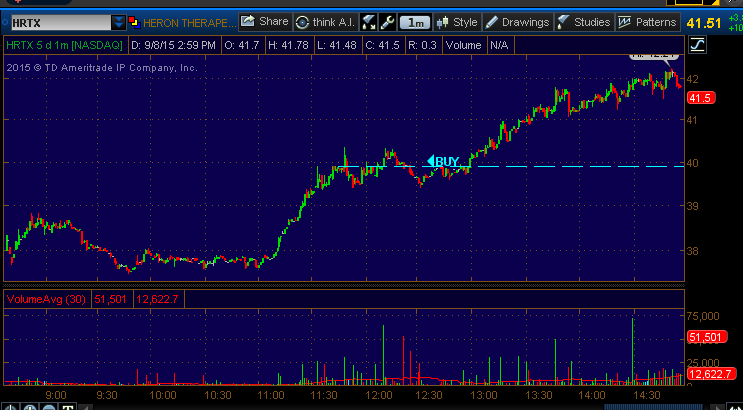Viewport: 743px width, 410px height.
Task: Open the Studies menu
Action: 583,21
